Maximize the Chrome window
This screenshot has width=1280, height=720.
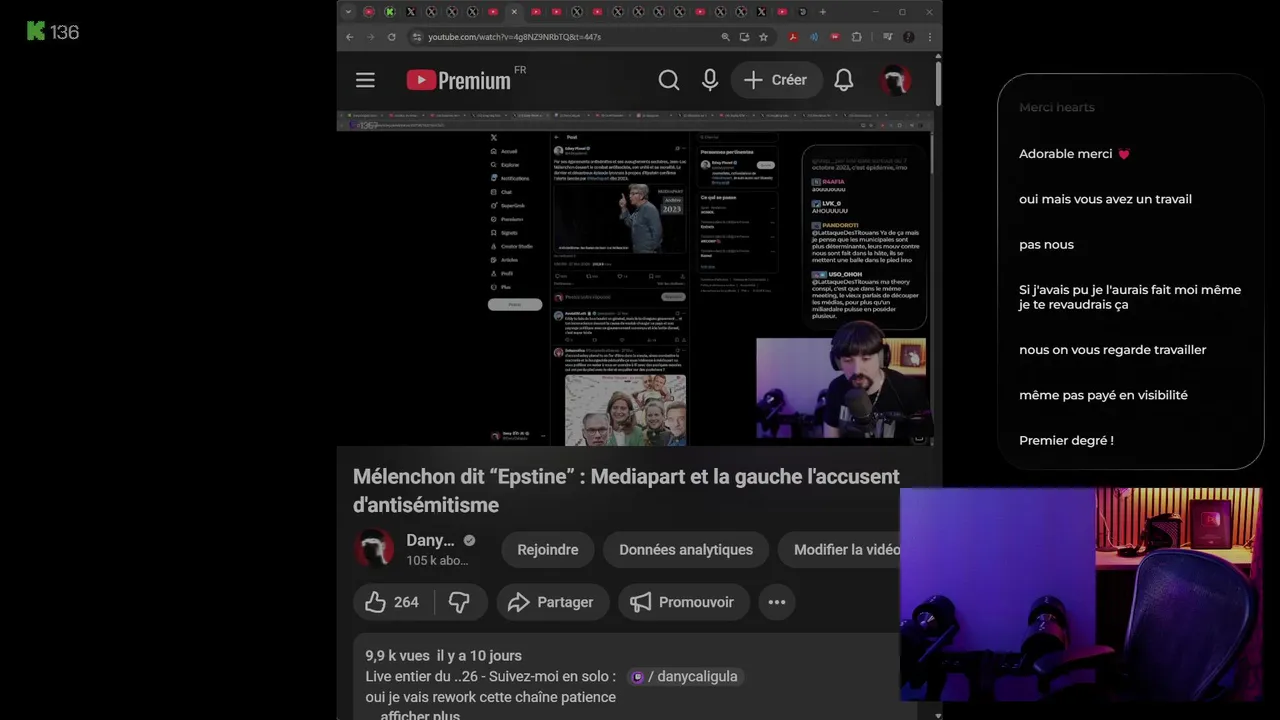coord(902,12)
